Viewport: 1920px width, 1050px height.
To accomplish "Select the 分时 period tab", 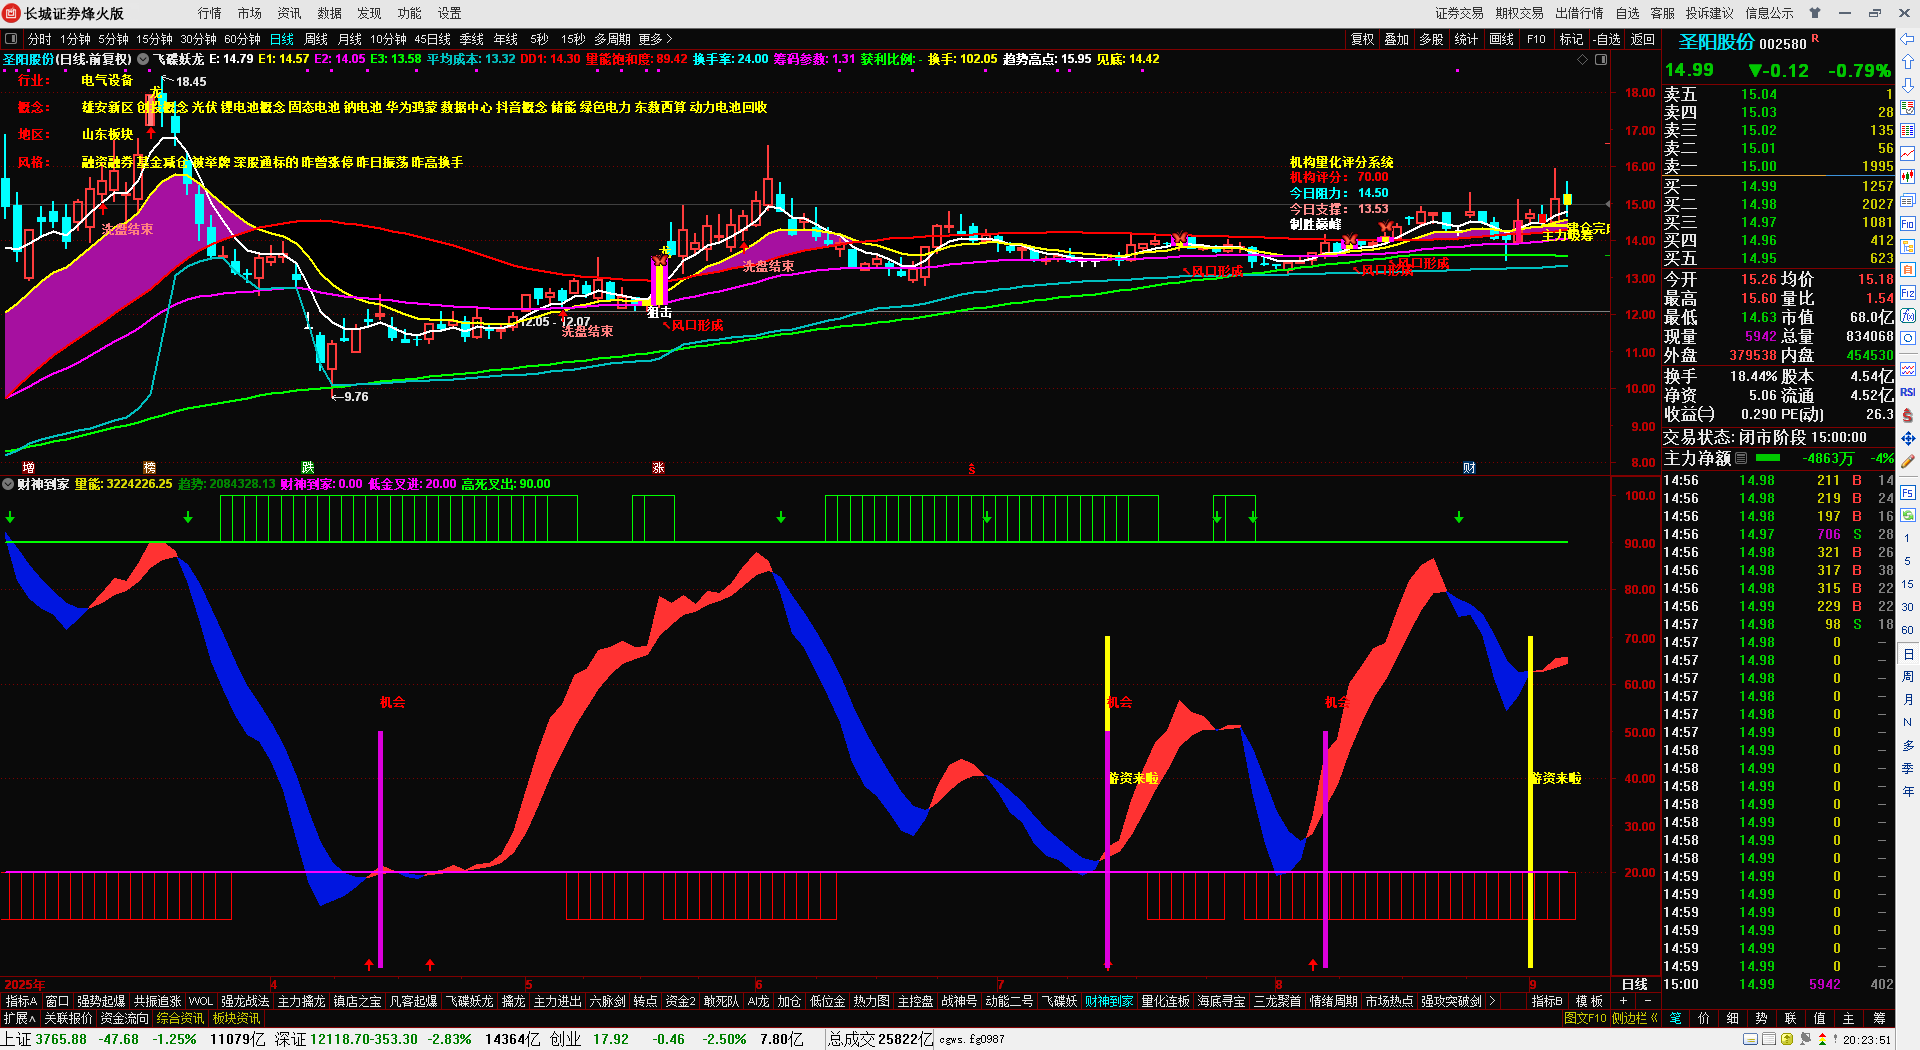I will tap(39, 39).
